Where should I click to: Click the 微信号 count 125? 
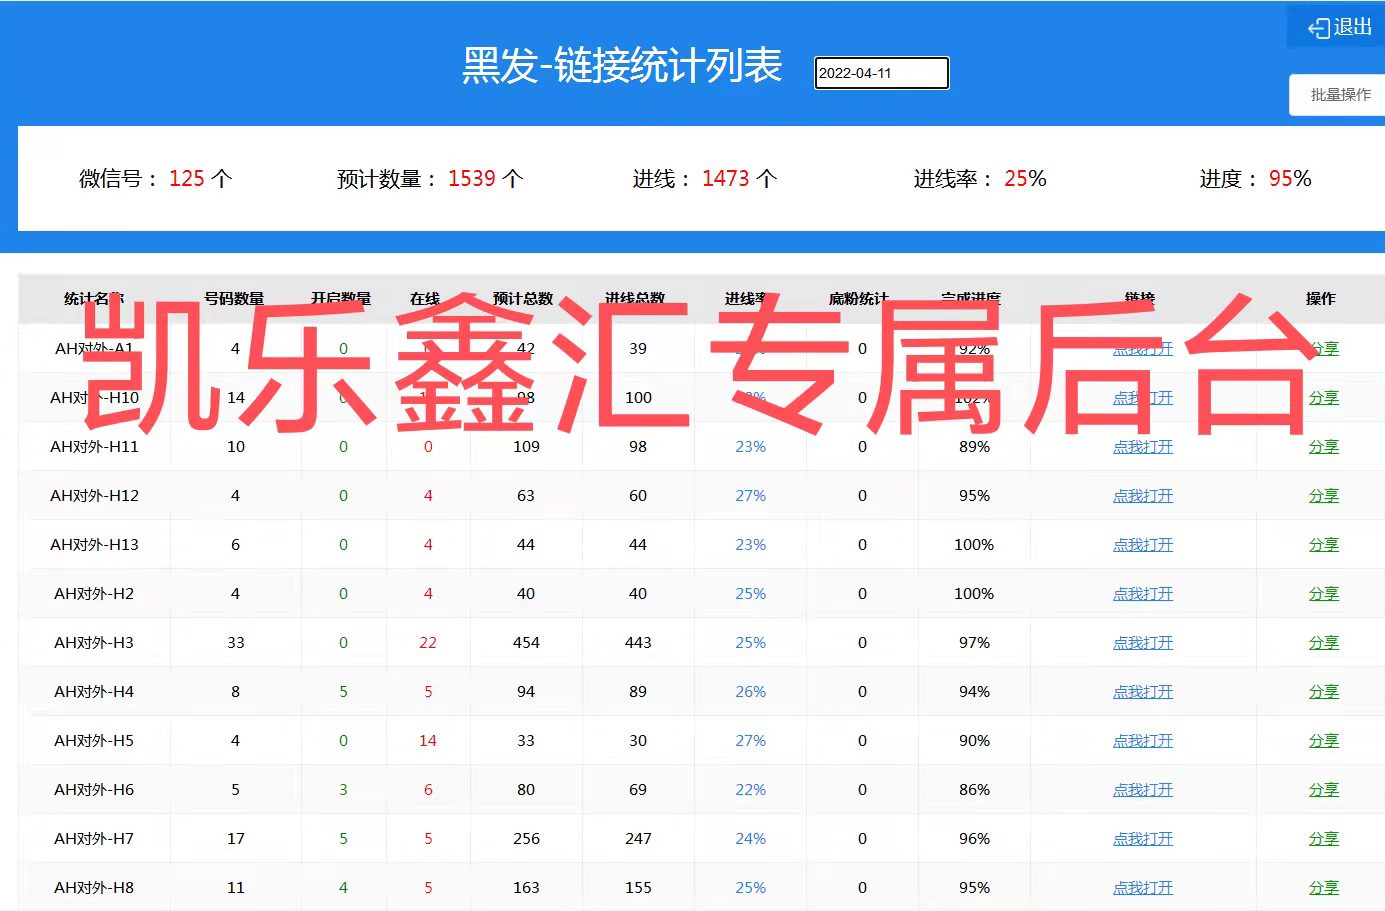coord(186,179)
